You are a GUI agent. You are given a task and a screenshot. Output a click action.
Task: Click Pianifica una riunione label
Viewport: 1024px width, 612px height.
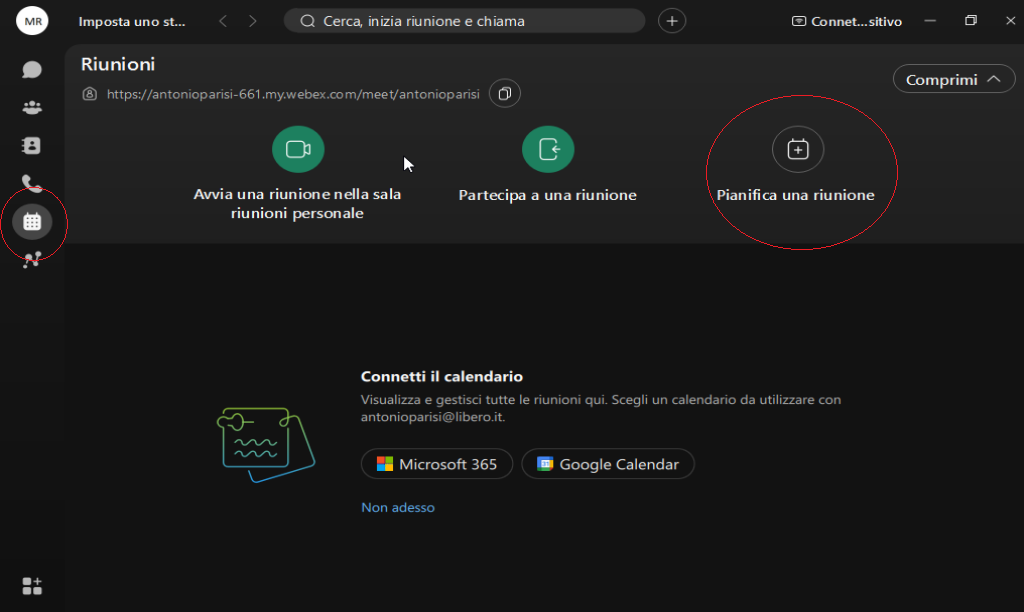[795, 195]
